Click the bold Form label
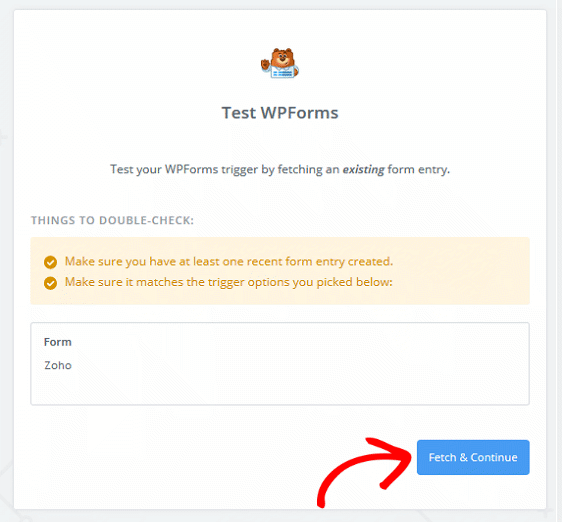562x522 pixels. [x=58, y=342]
